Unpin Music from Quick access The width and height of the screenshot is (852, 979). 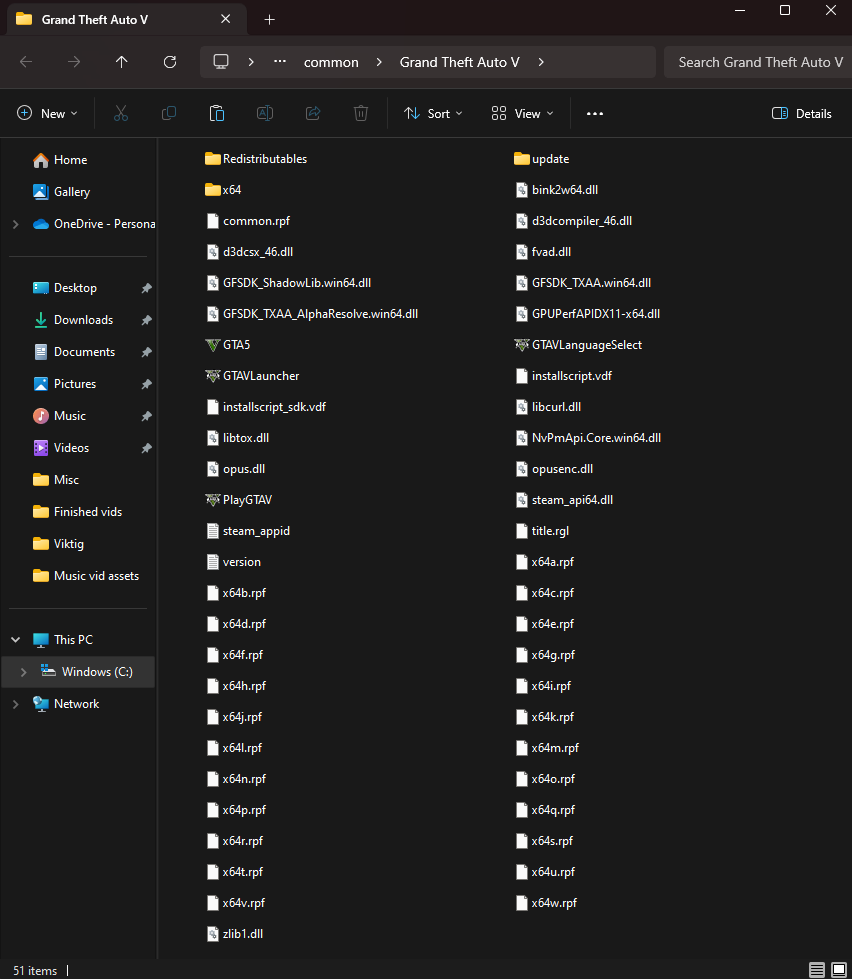[x=147, y=416]
